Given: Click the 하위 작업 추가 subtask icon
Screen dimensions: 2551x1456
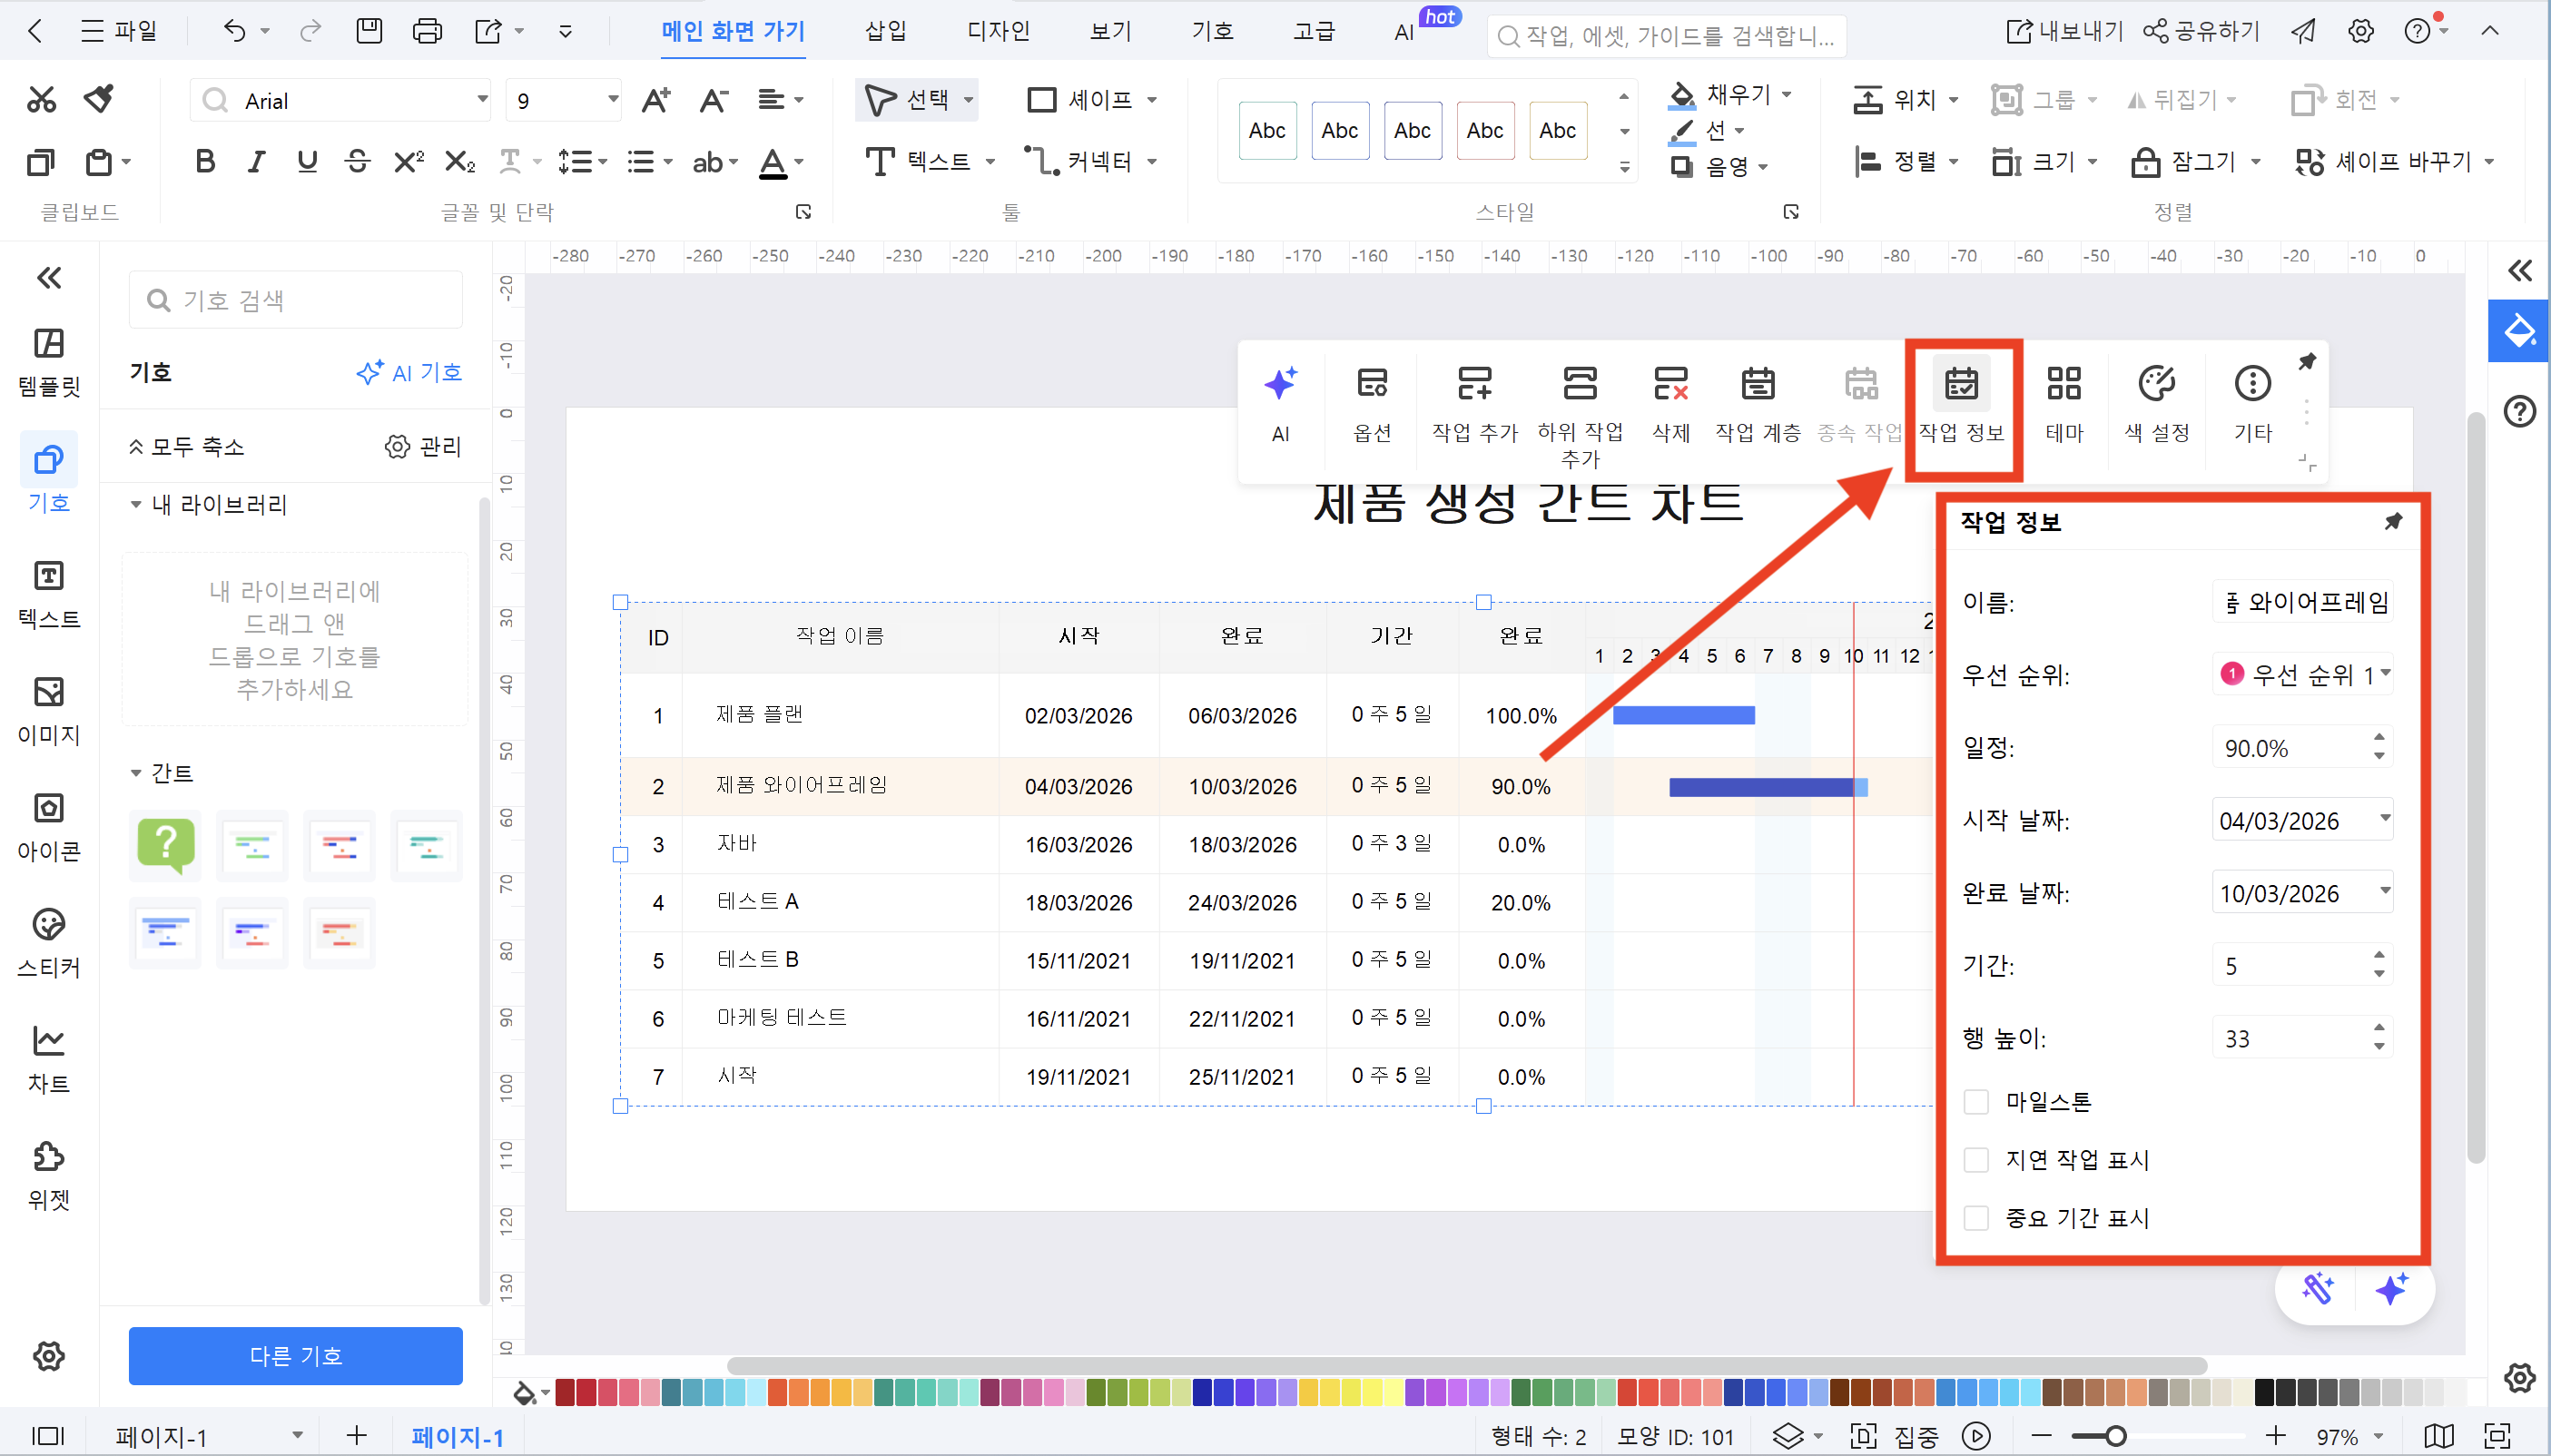Looking at the screenshot, I should click(x=1580, y=400).
